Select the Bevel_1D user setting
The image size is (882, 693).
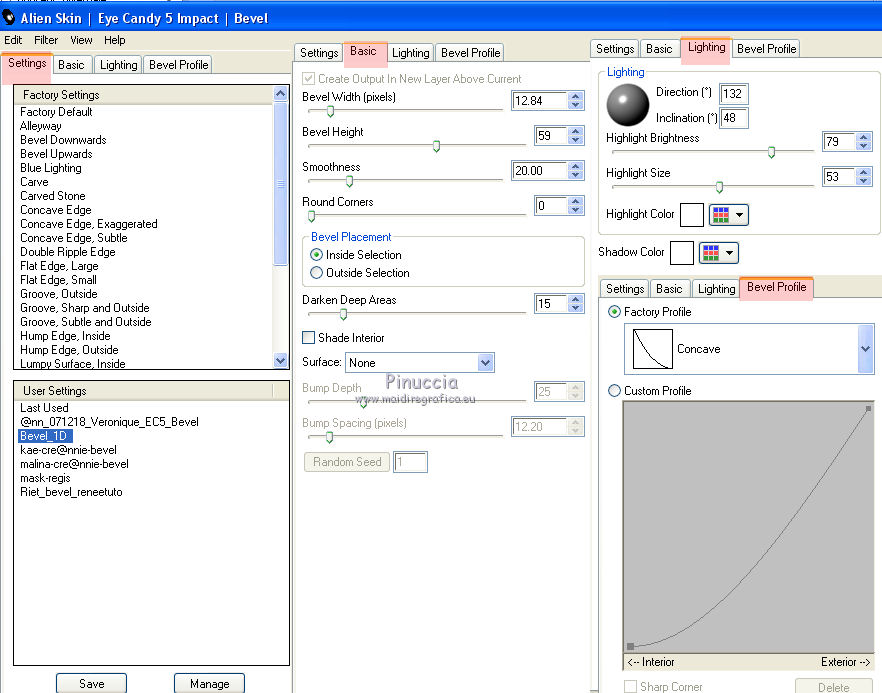point(45,436)
